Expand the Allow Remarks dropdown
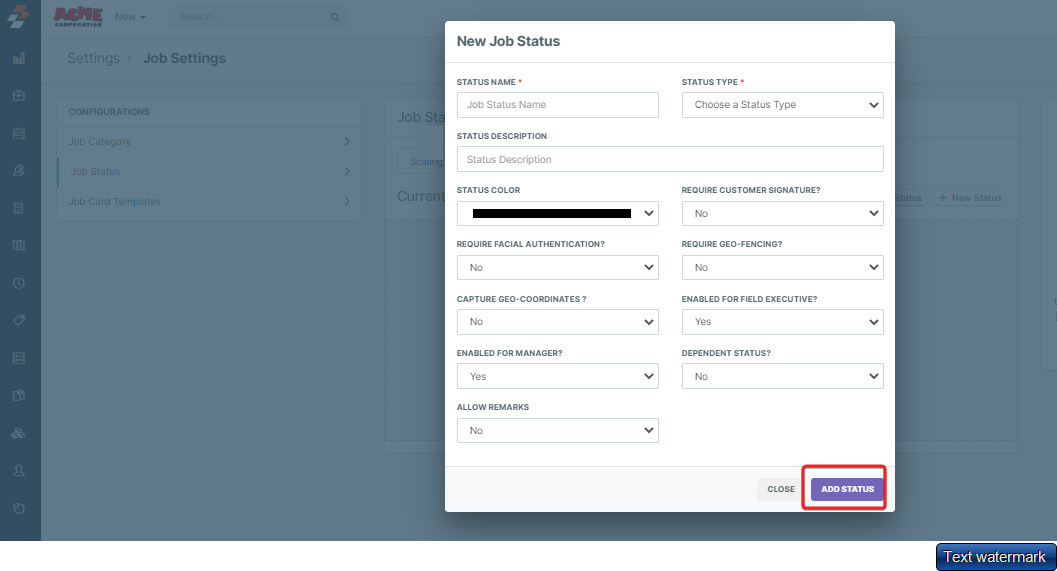Screen dimensions: 1057x571 (557, 430)
